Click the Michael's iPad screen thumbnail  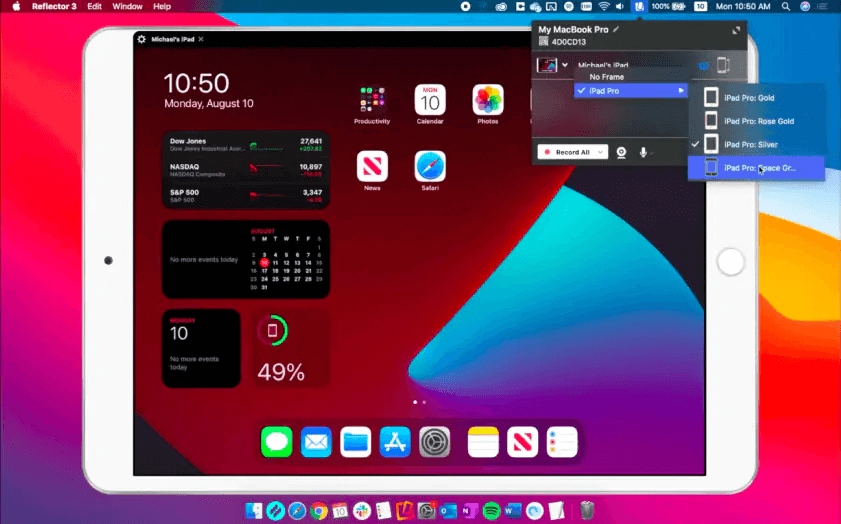pos(547,65)
